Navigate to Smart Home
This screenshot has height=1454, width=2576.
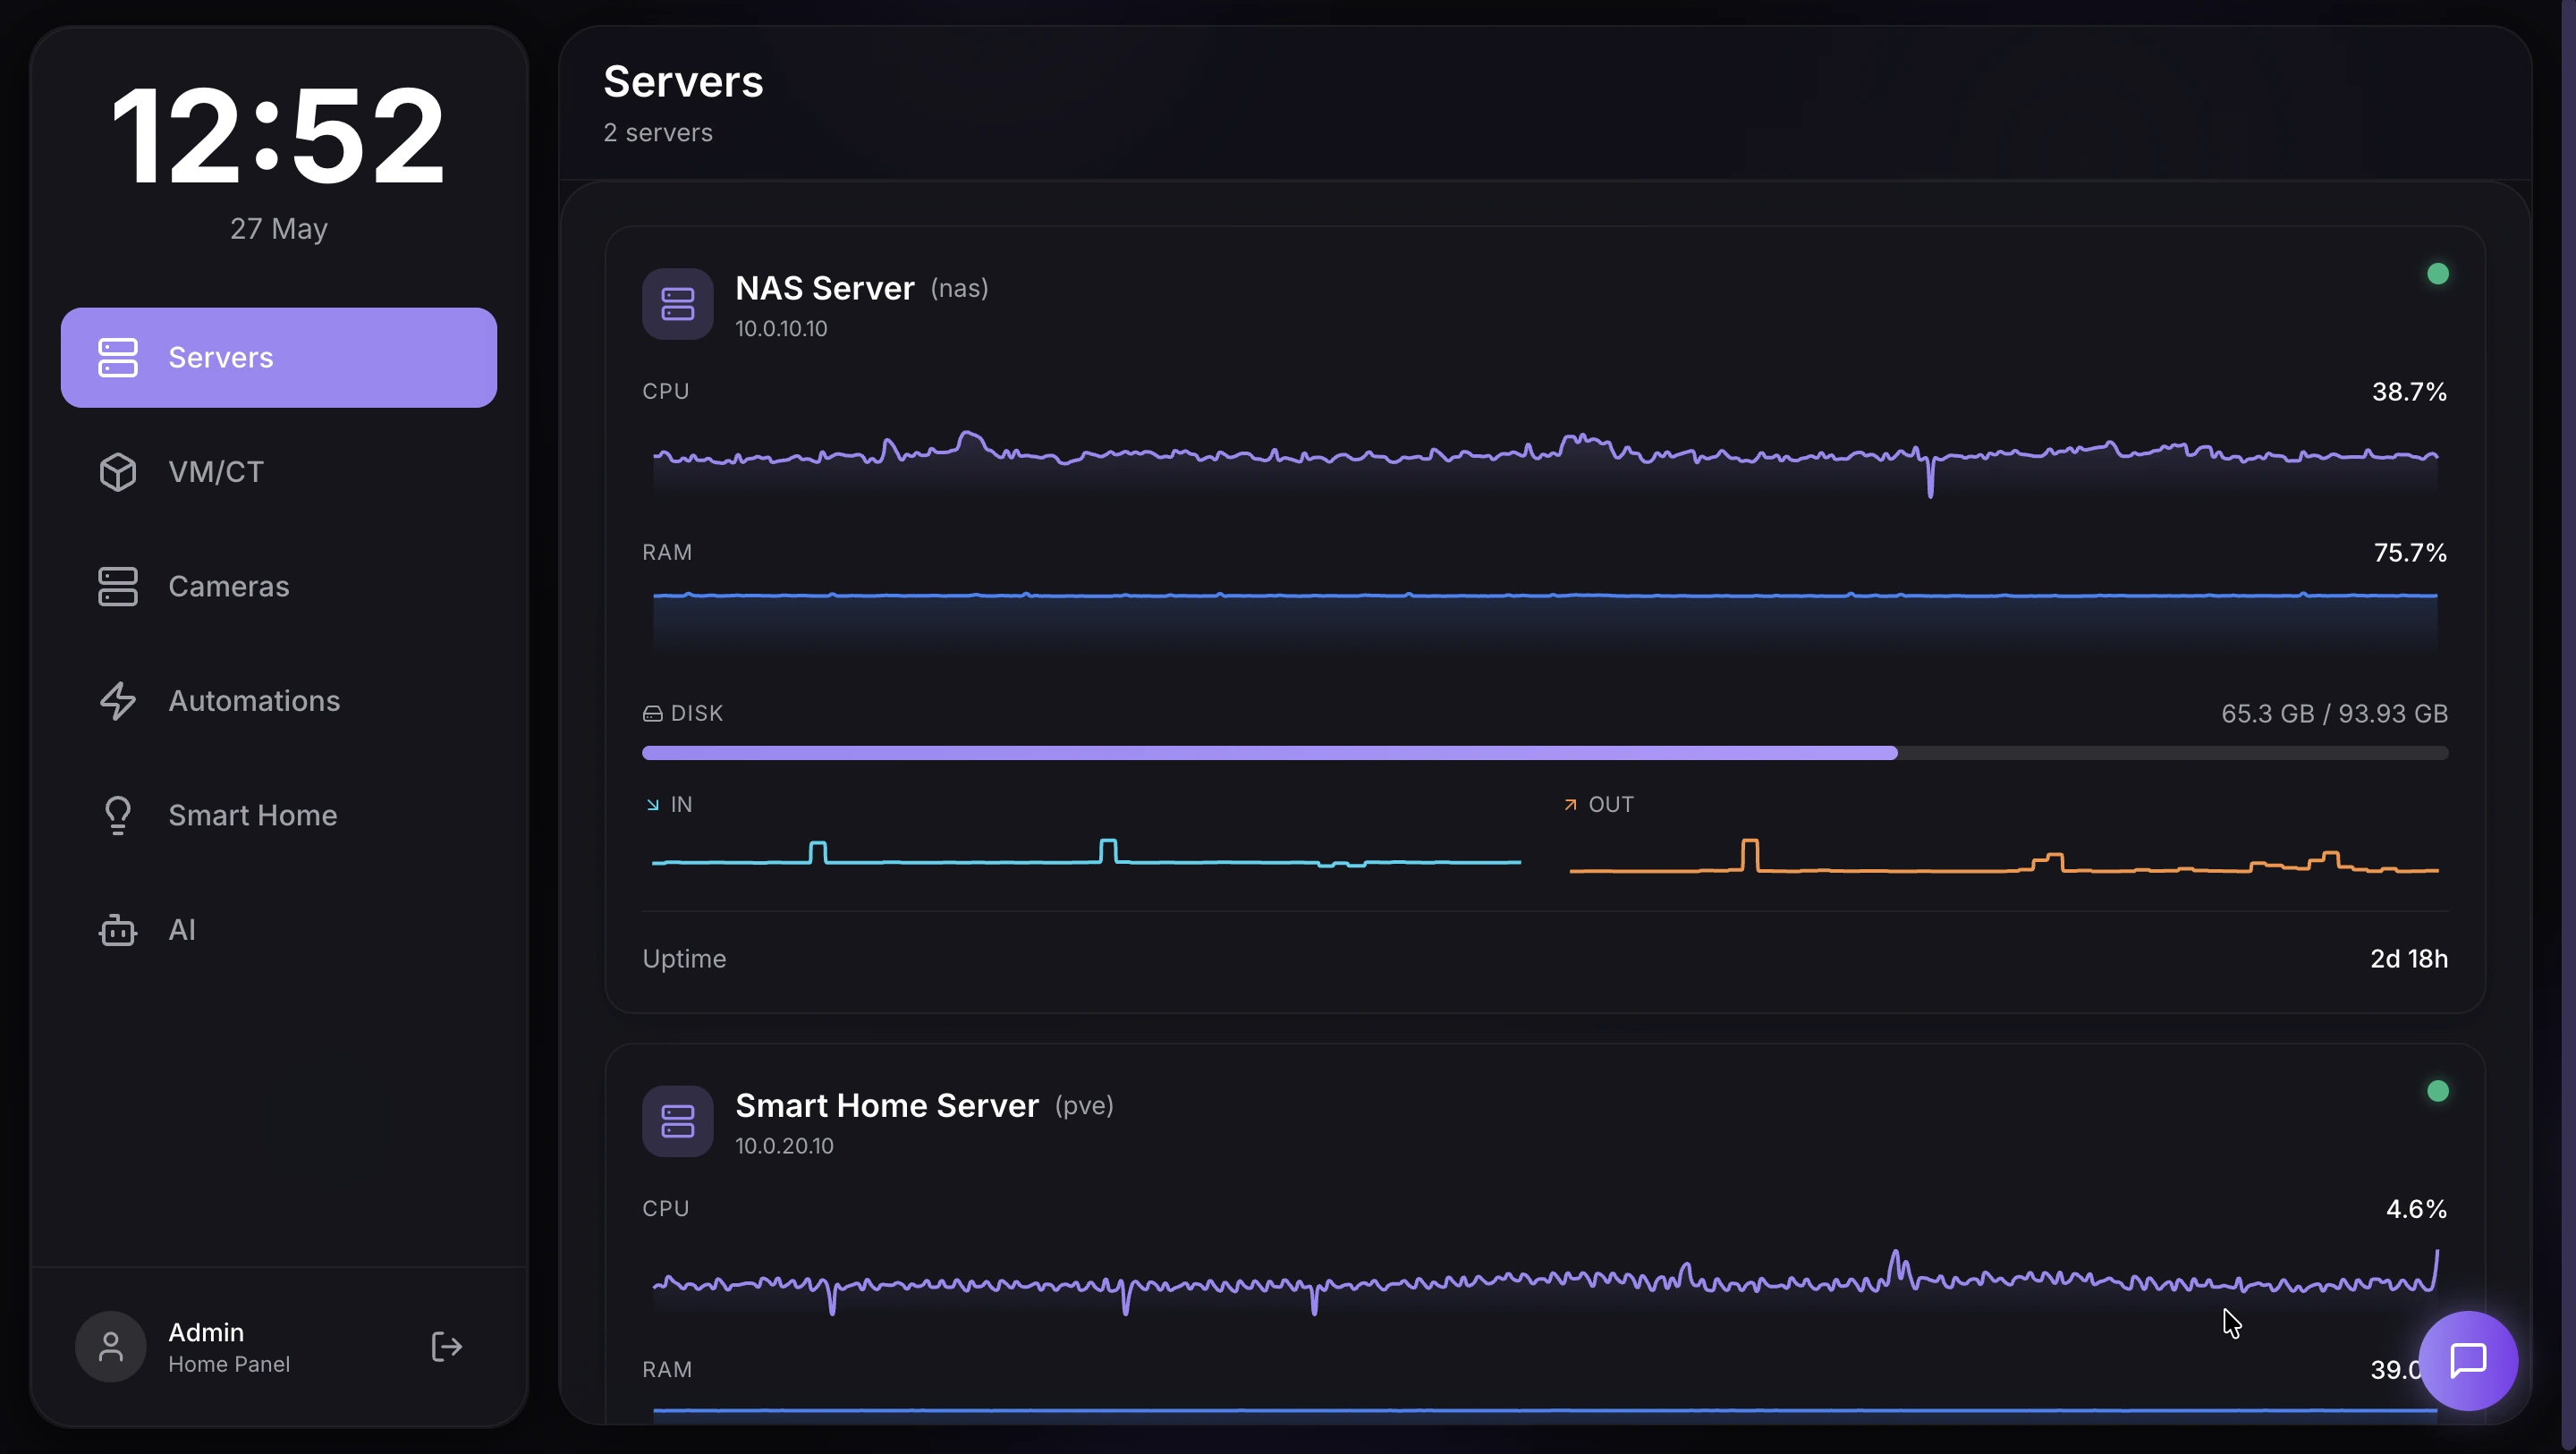pos(278,815)
